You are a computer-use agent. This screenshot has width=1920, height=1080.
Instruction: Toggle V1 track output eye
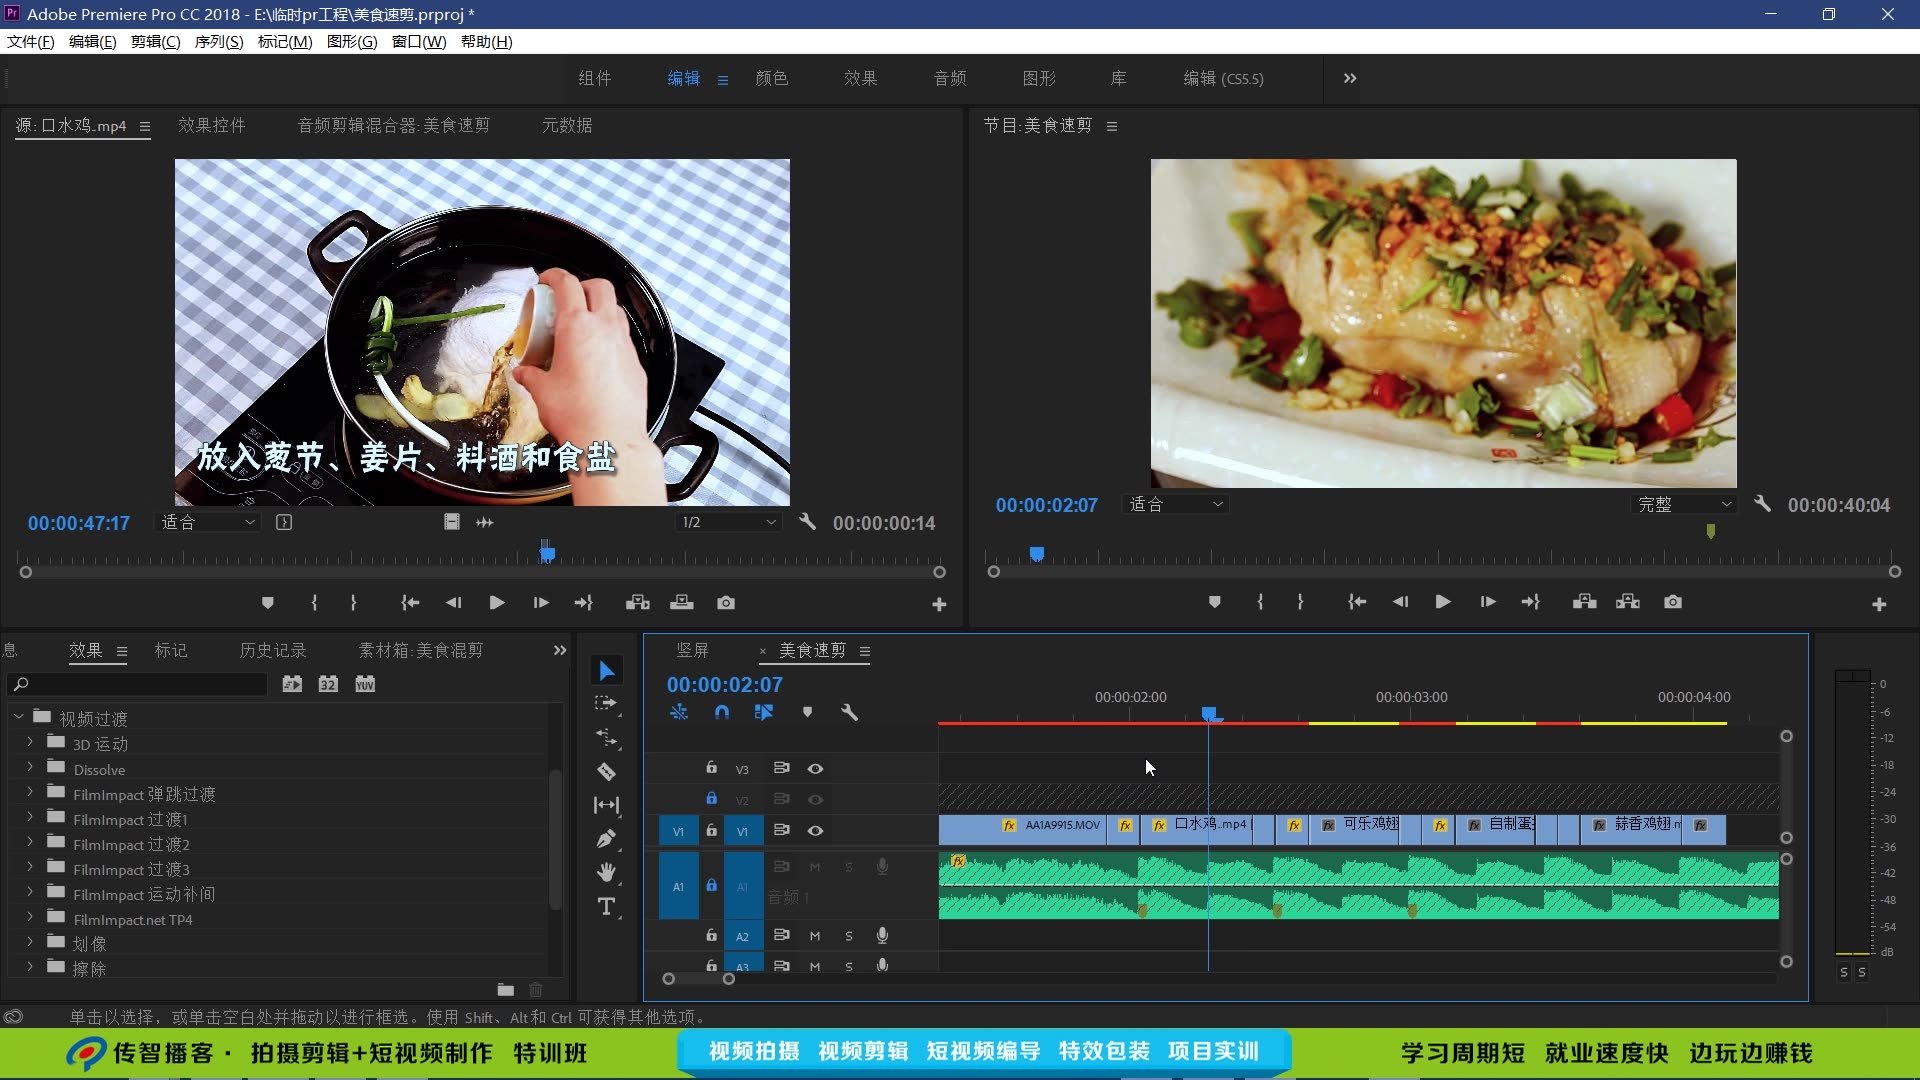[815, 830]
